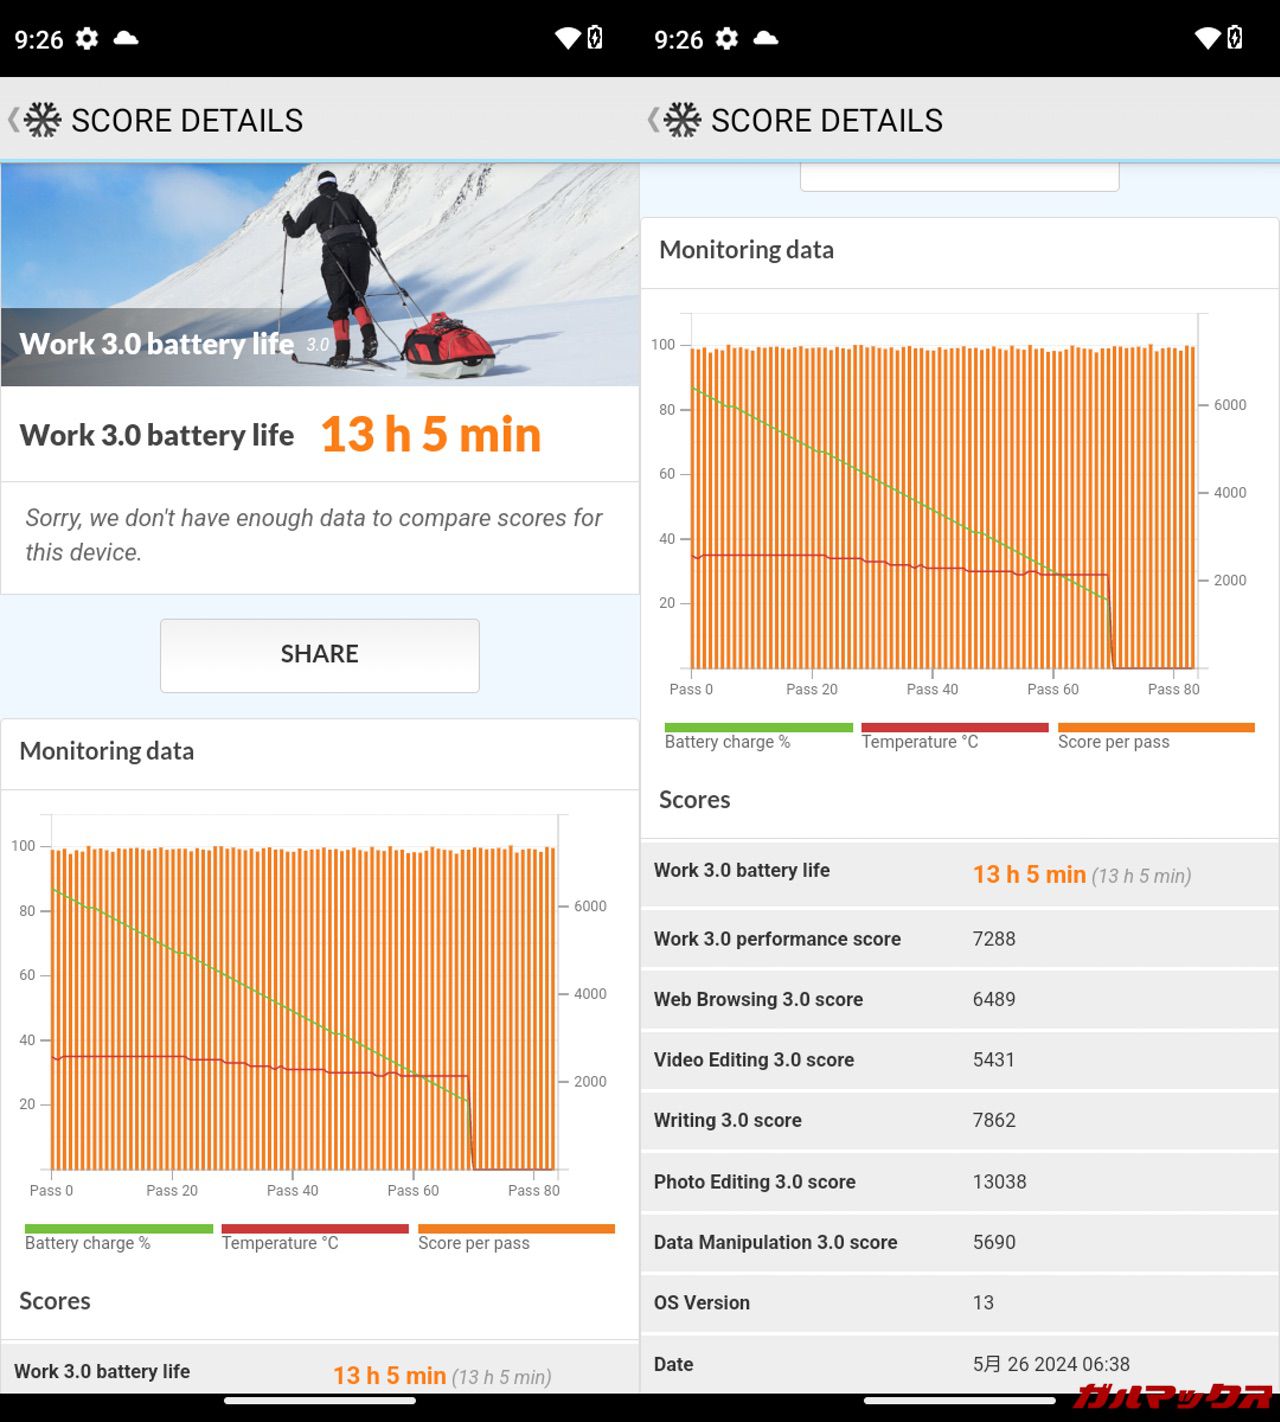The width and height of the screenshot is (1280, 1422).
Task: Tap cloud icon in right status bar
Action: click(766, 39)
